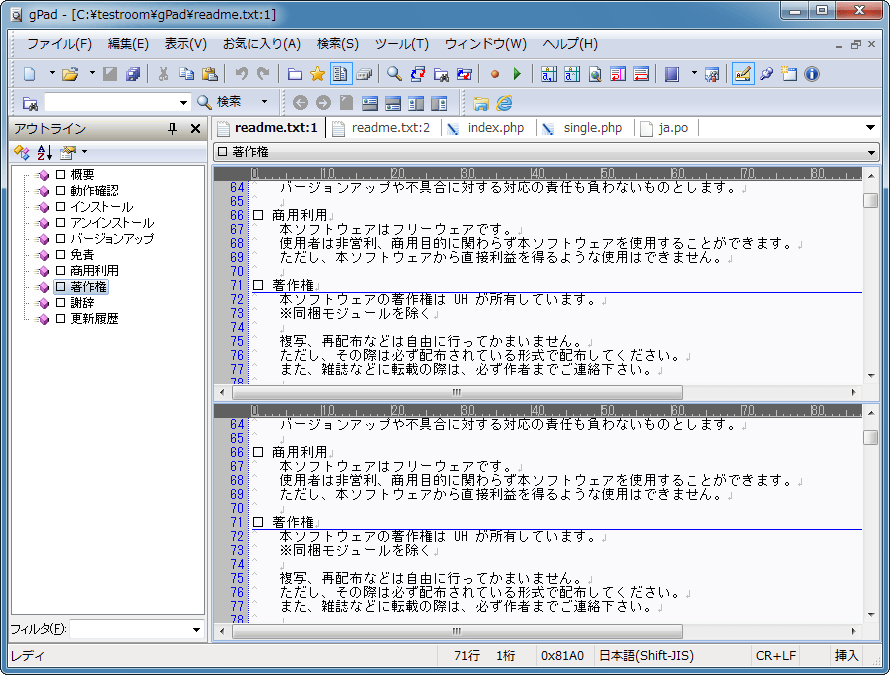This screenshot has width=890, height=675.
Task: Click the Save All disks icon
Action: pyautogui.click(x=133, y=74)
